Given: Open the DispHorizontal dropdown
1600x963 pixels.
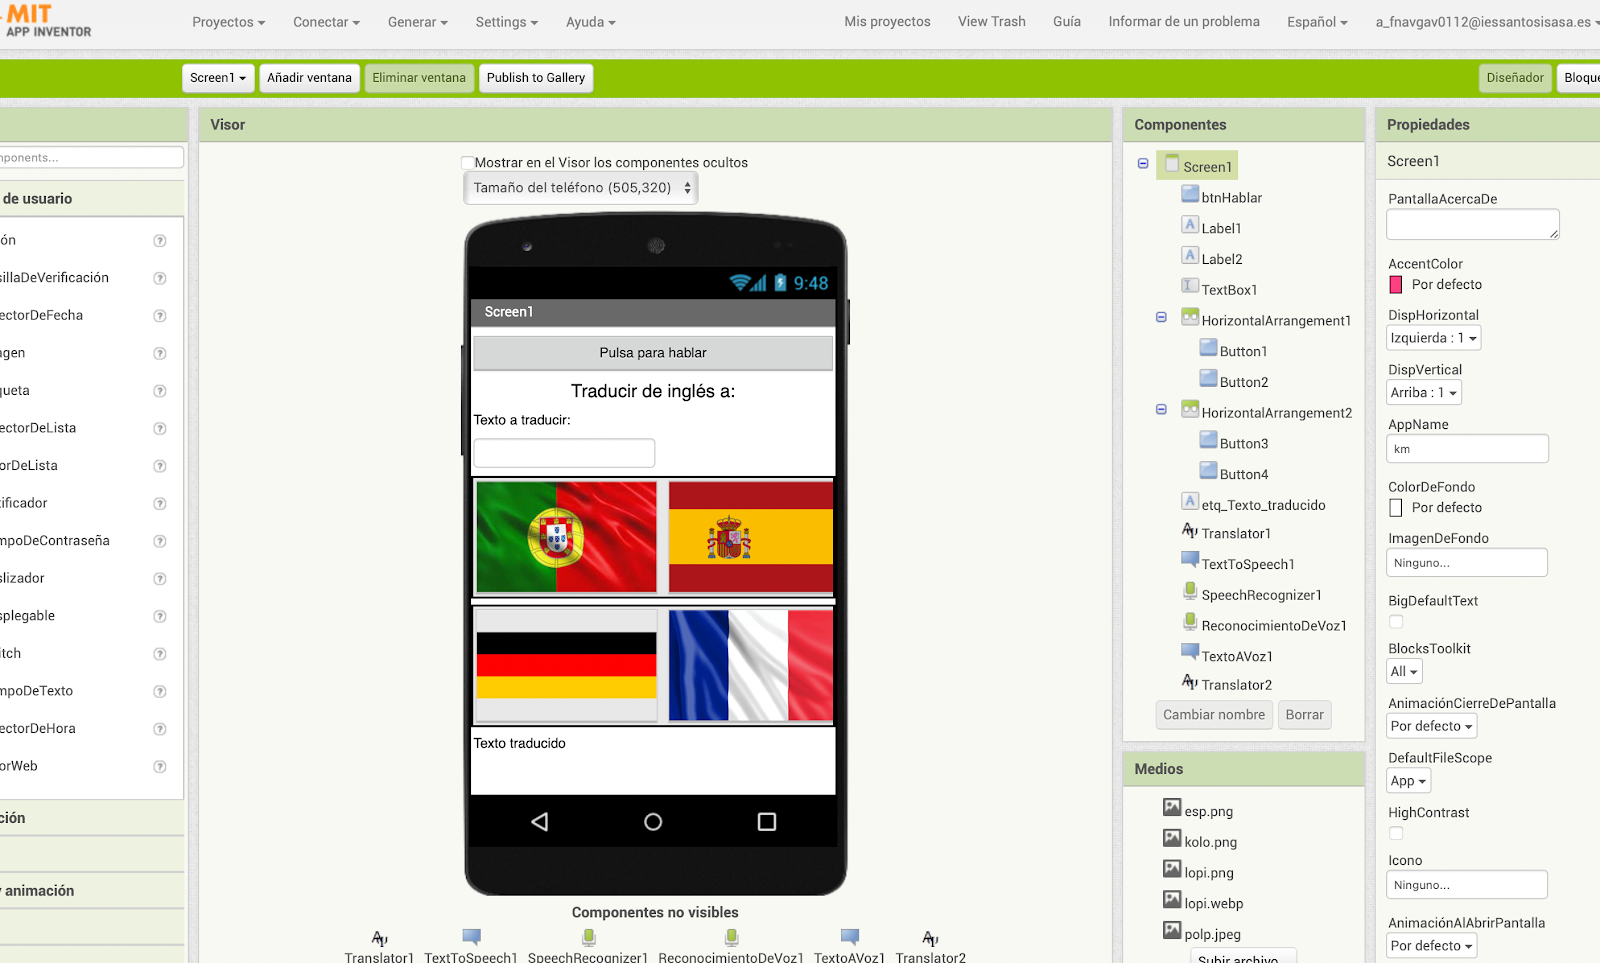Looking at the screenshot, I should pos(1433,338).
